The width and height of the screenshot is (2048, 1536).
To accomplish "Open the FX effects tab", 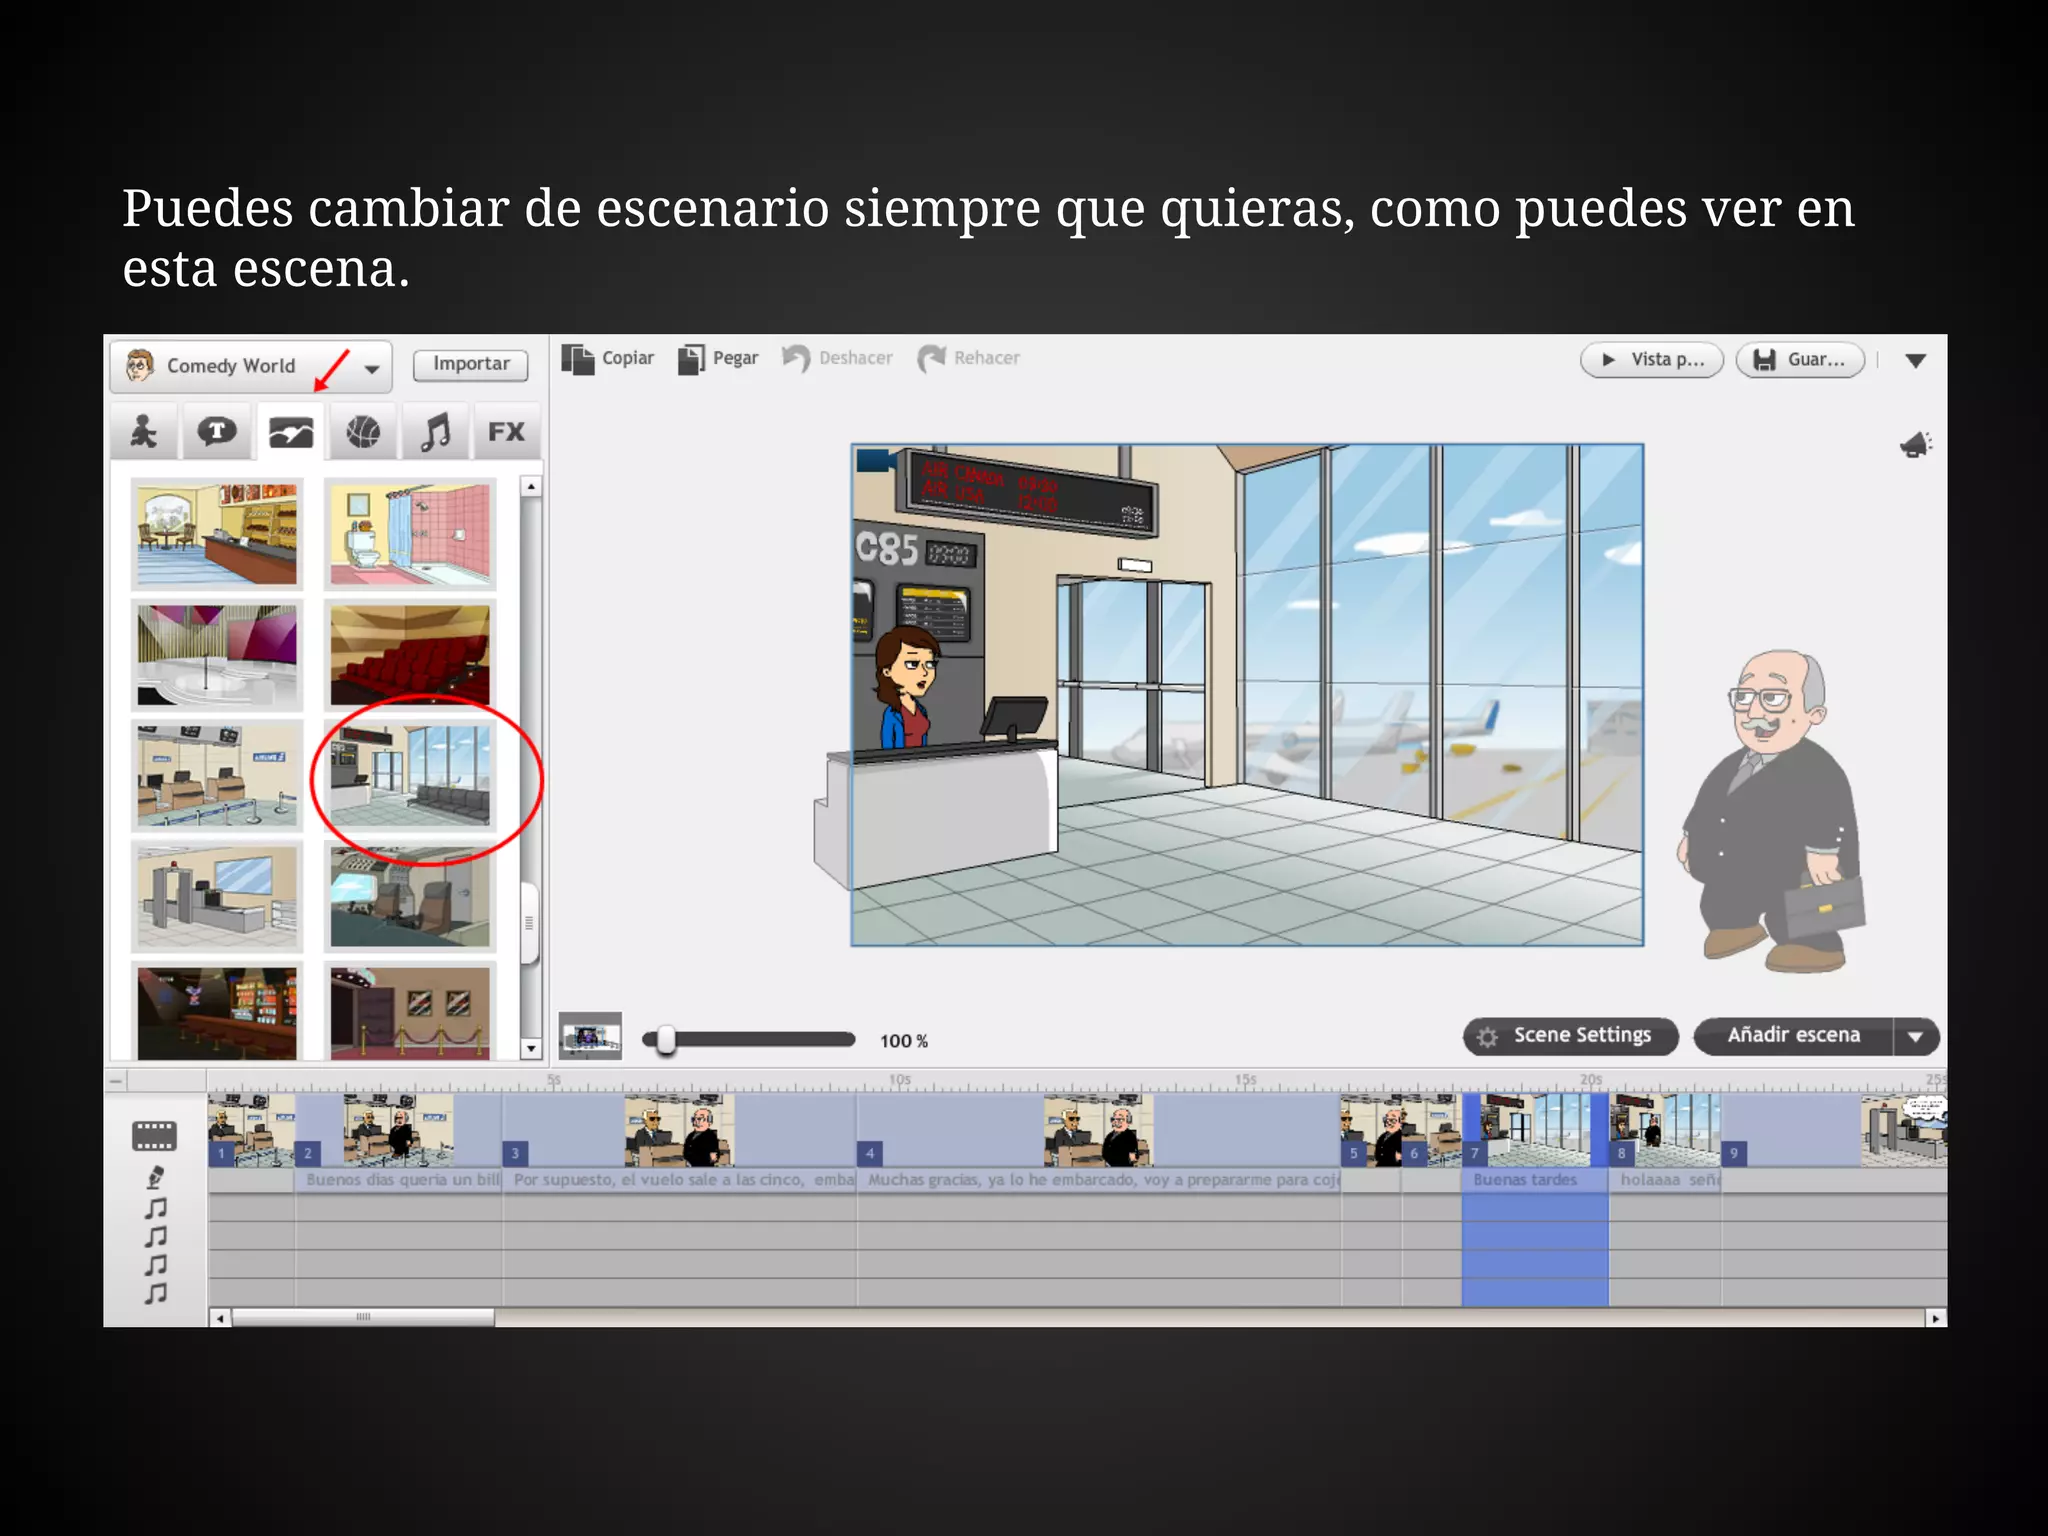I will (506, 432).
